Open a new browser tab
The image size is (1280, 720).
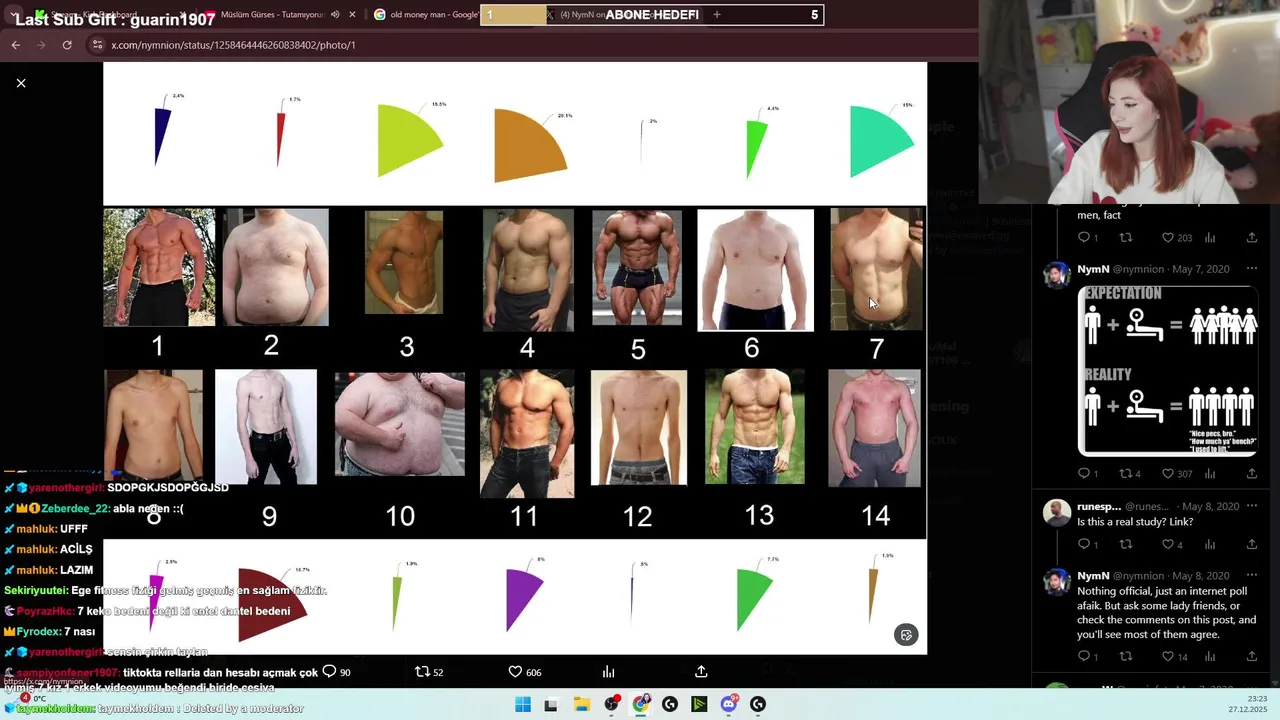pos(717,15)
